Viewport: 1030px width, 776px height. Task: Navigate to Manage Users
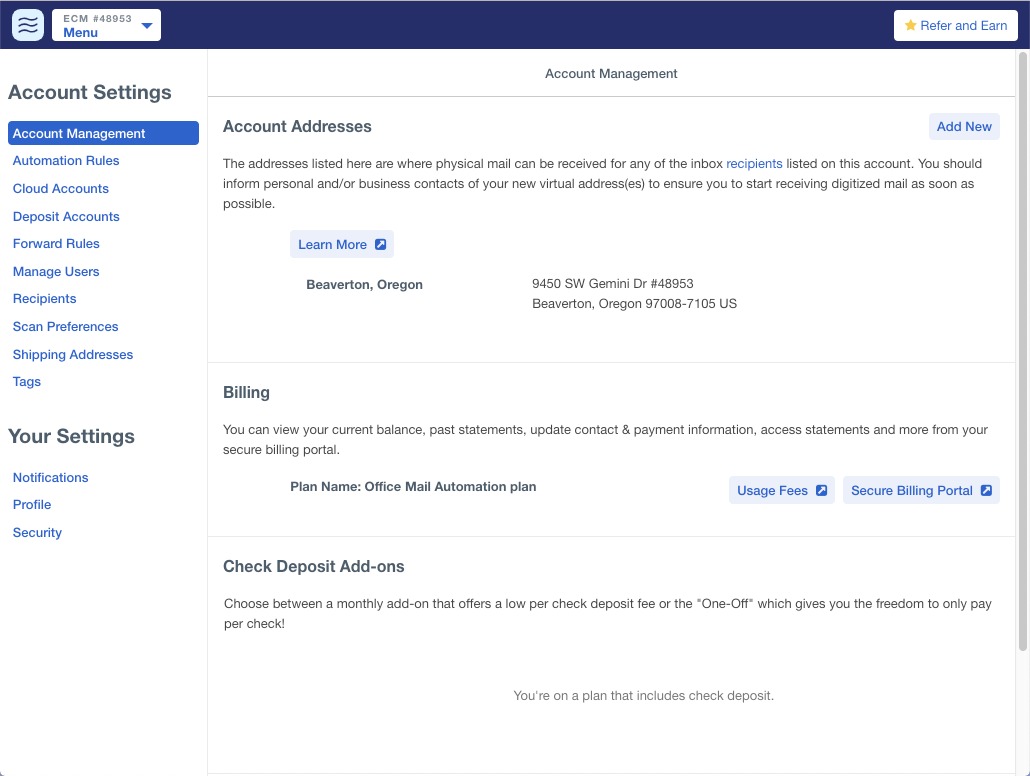click(56, 271)
